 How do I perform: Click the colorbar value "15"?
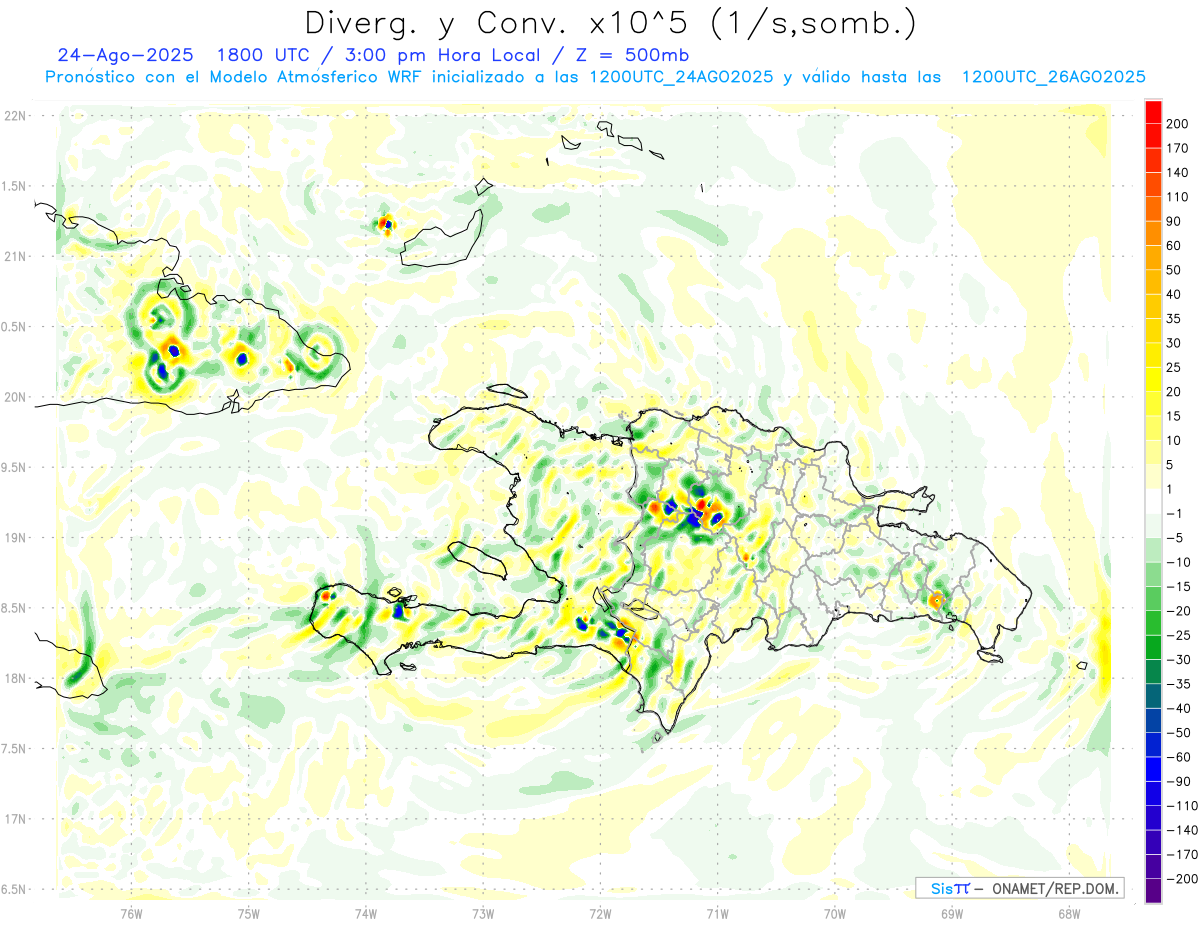pos(1175,416)
